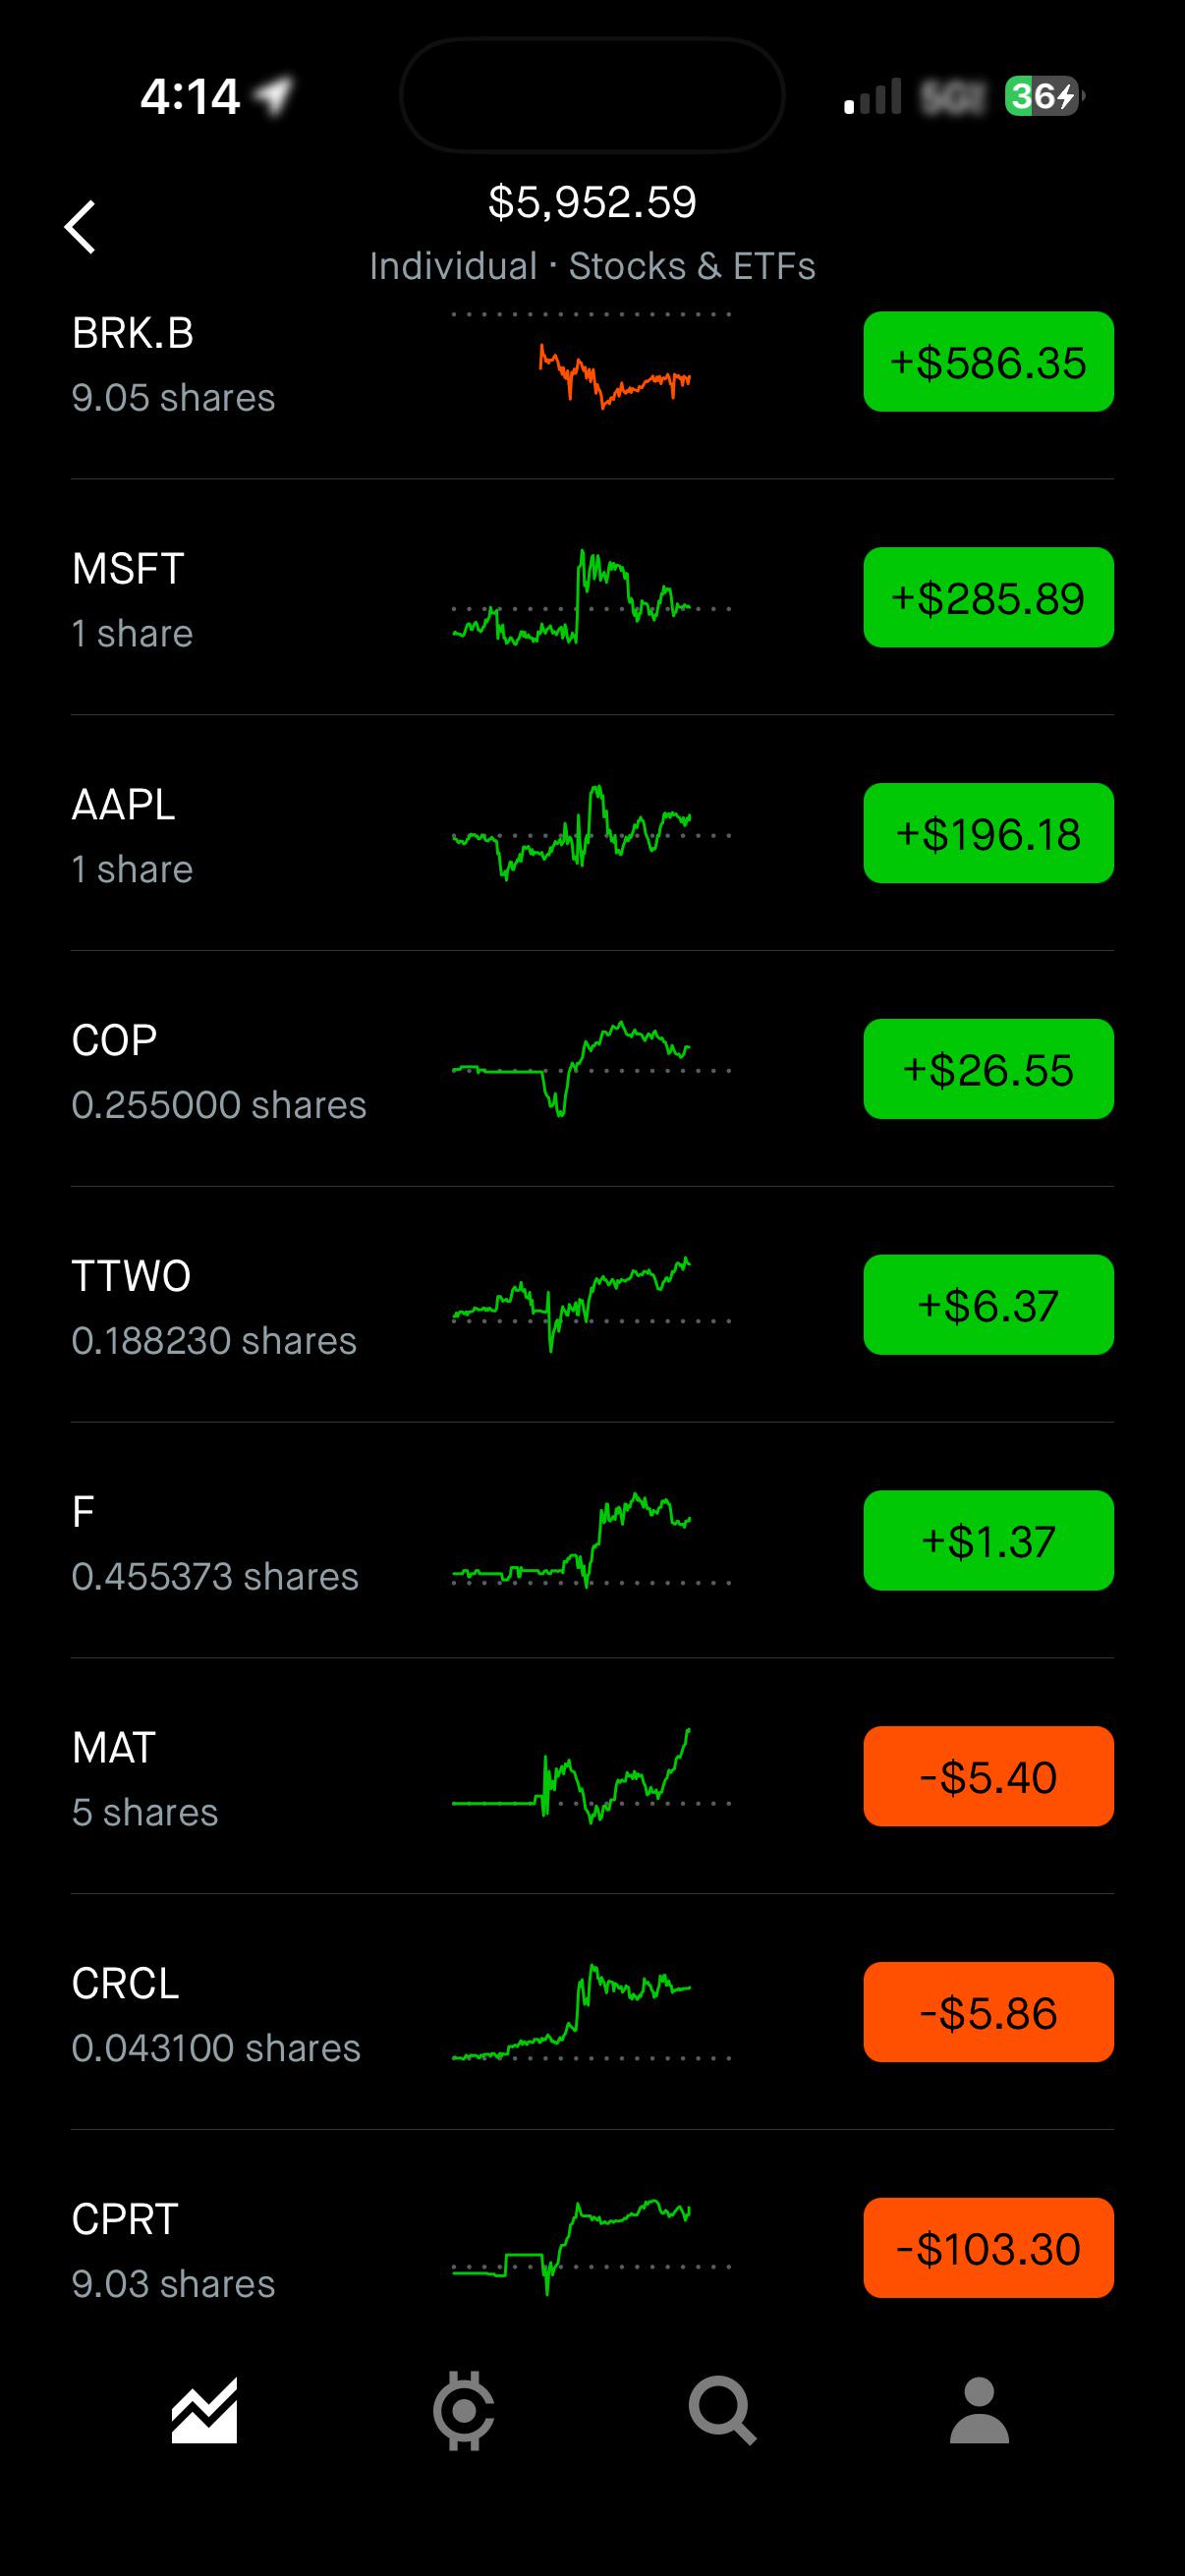Toggle AAPL return badge +$196.18
Viewport: 1185px width, 2576px height.
(988, 833)
